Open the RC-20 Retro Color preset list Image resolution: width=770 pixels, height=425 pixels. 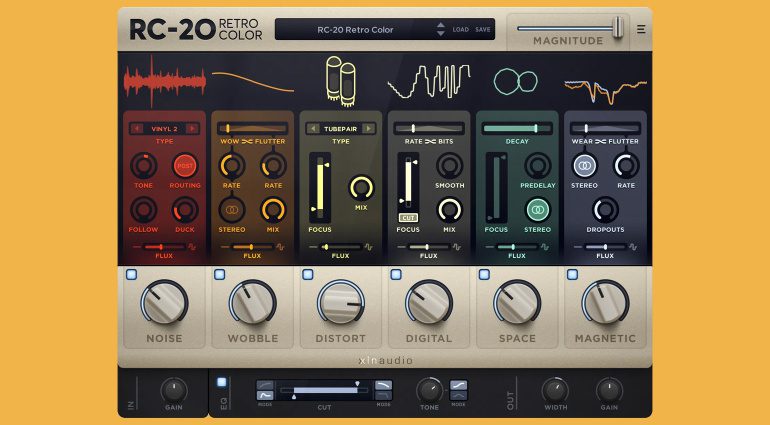(x=355, y=30)
